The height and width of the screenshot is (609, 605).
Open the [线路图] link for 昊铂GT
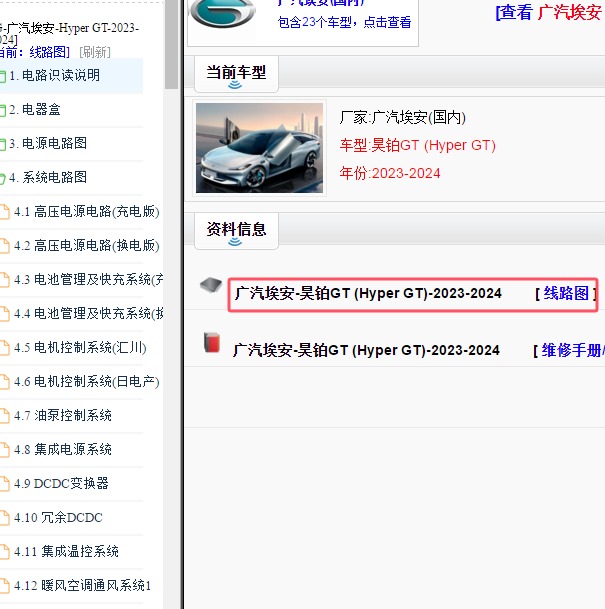click(566, 294)
